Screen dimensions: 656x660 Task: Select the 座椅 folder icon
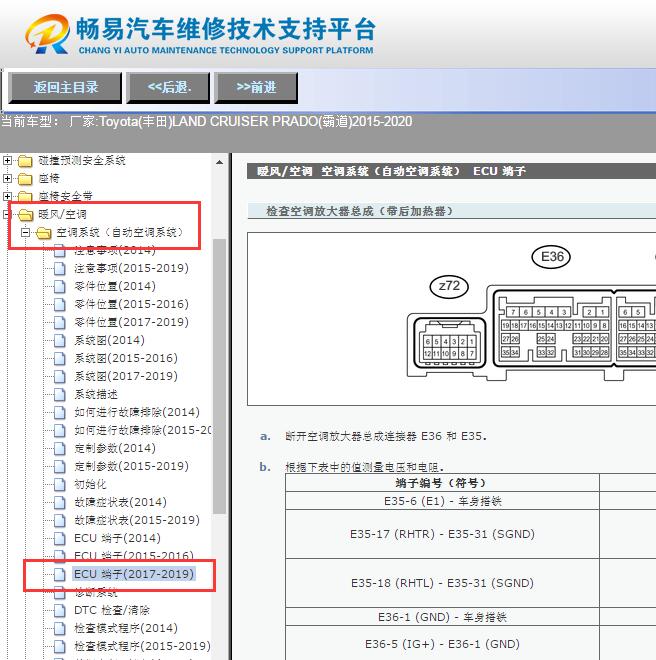[x=25, y=179]
